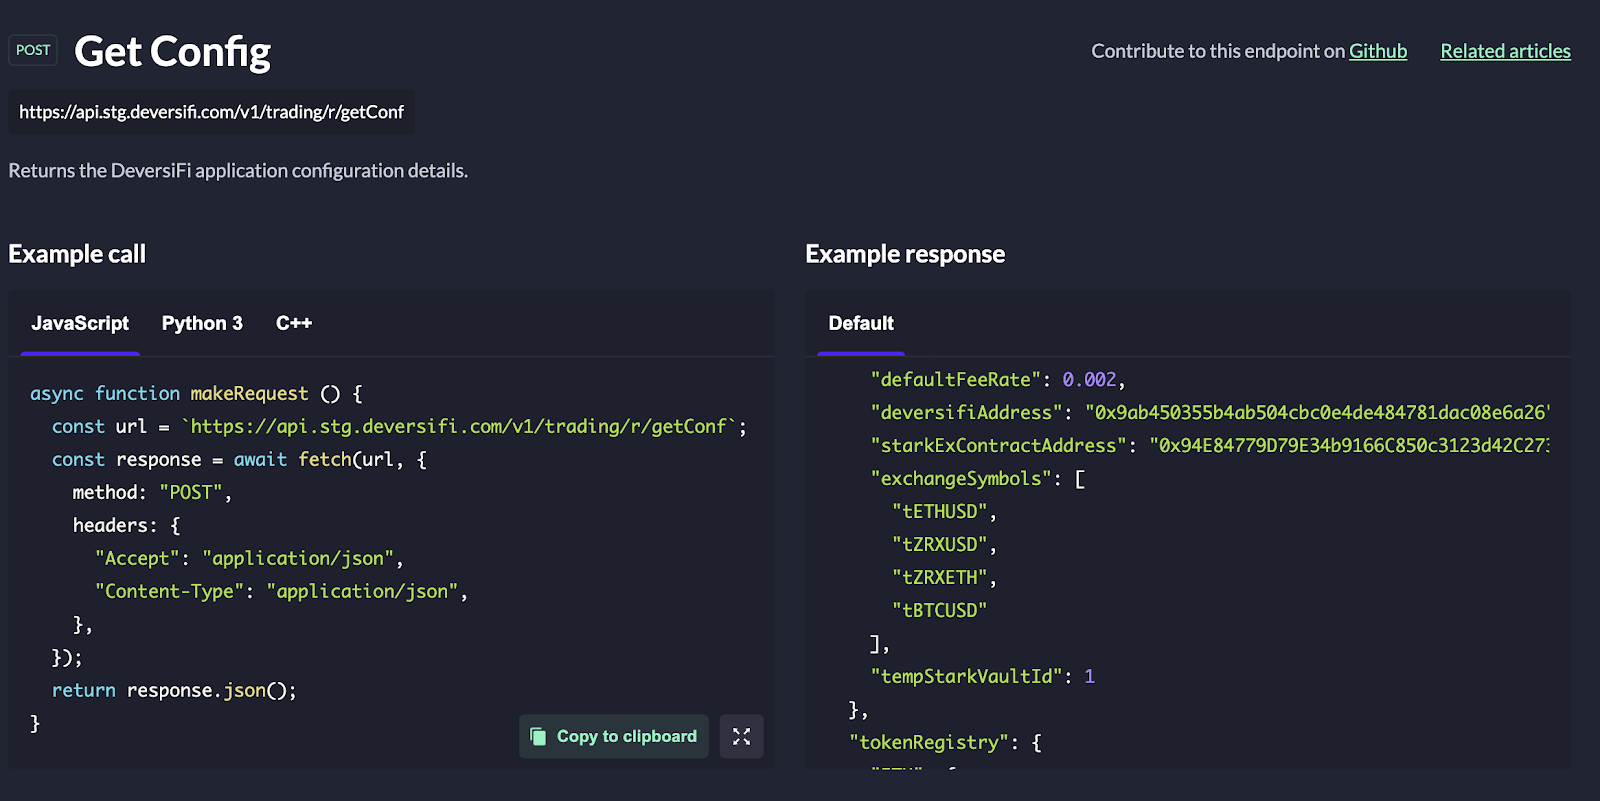Screen dimensions: 1600x801
Task: Click the endpoint description text
Action: 238,171
